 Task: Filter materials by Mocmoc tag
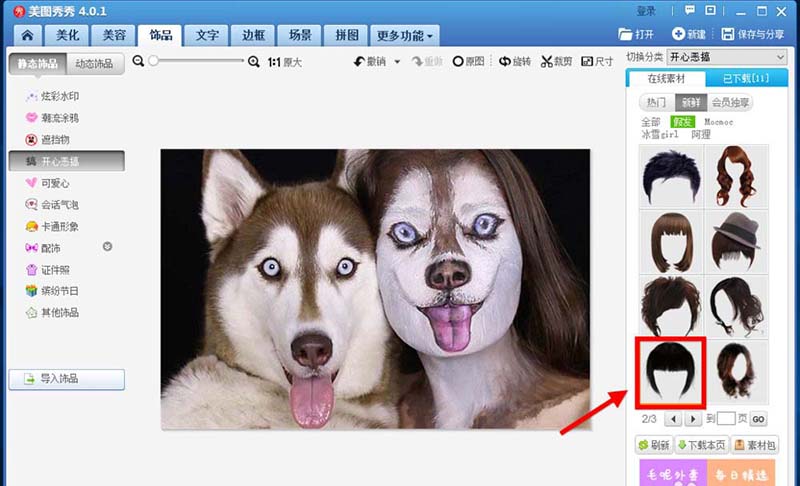click(718, 122)
